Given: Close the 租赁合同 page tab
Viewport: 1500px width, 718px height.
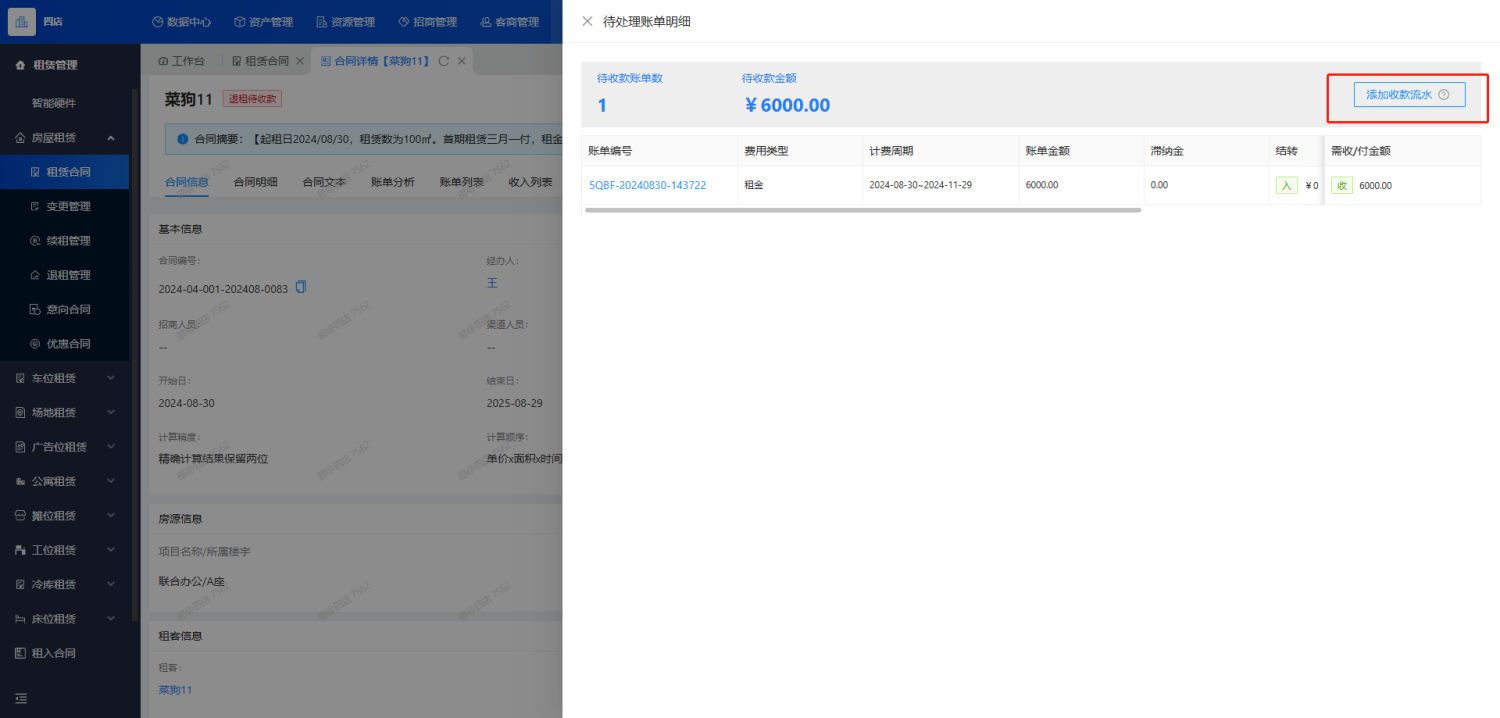Looking at the screenshot, I should pyautogui.click(x=300, y=61).
